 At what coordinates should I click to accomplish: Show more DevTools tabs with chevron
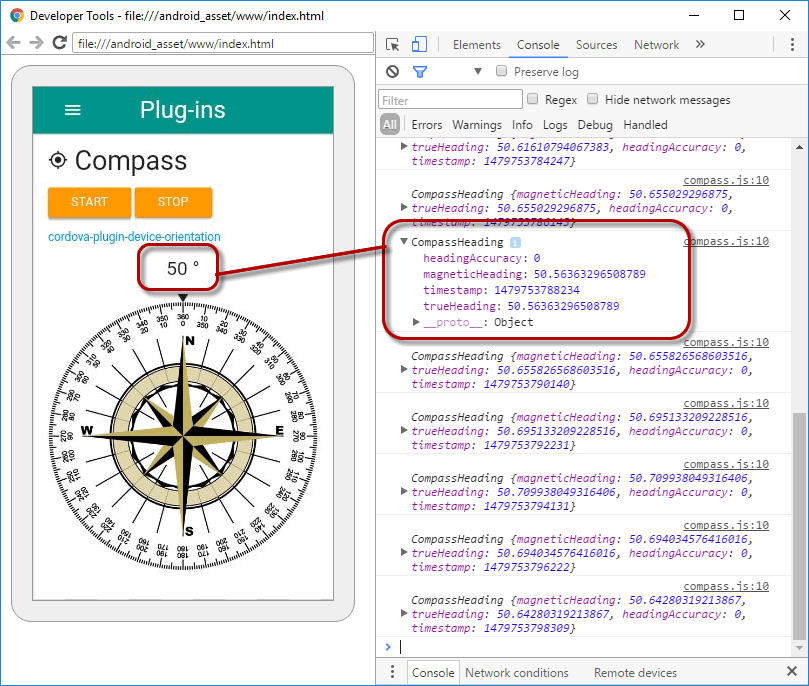pos(700,45)
